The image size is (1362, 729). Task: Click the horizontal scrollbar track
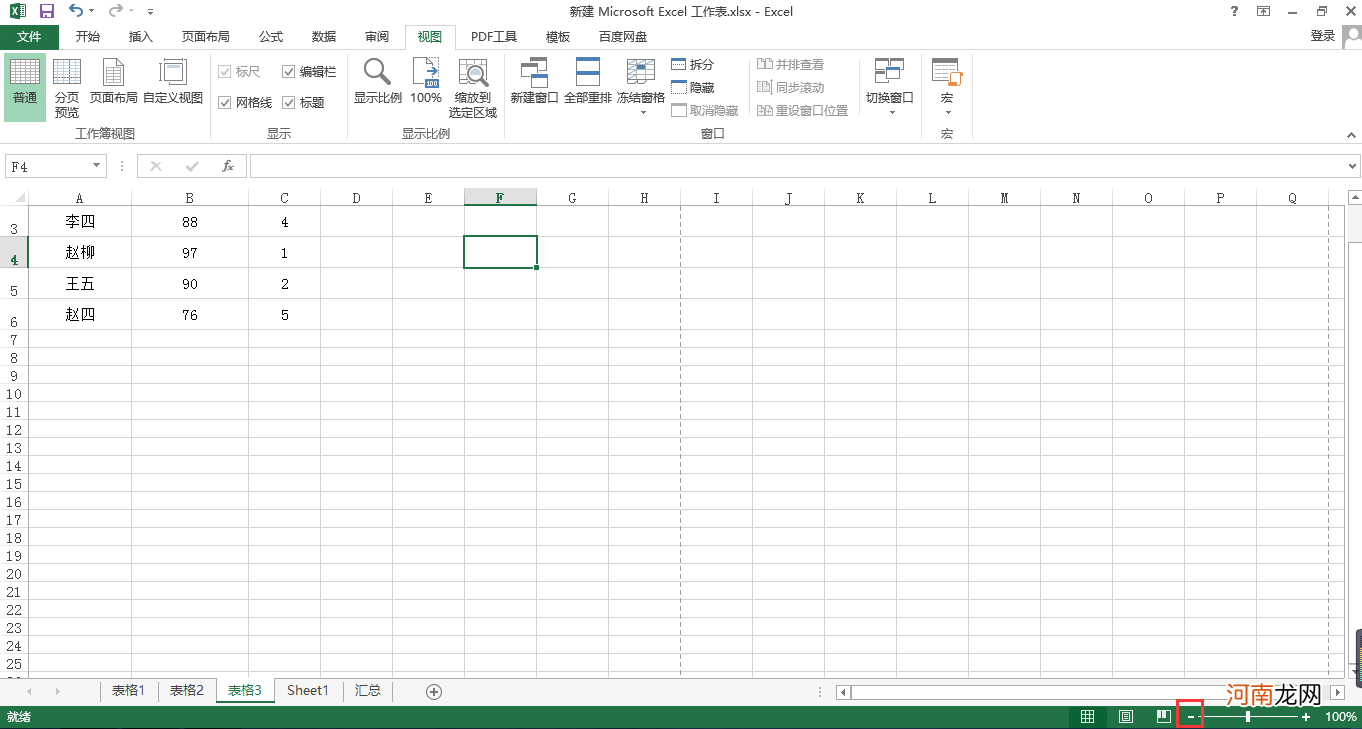(1091, 692)
